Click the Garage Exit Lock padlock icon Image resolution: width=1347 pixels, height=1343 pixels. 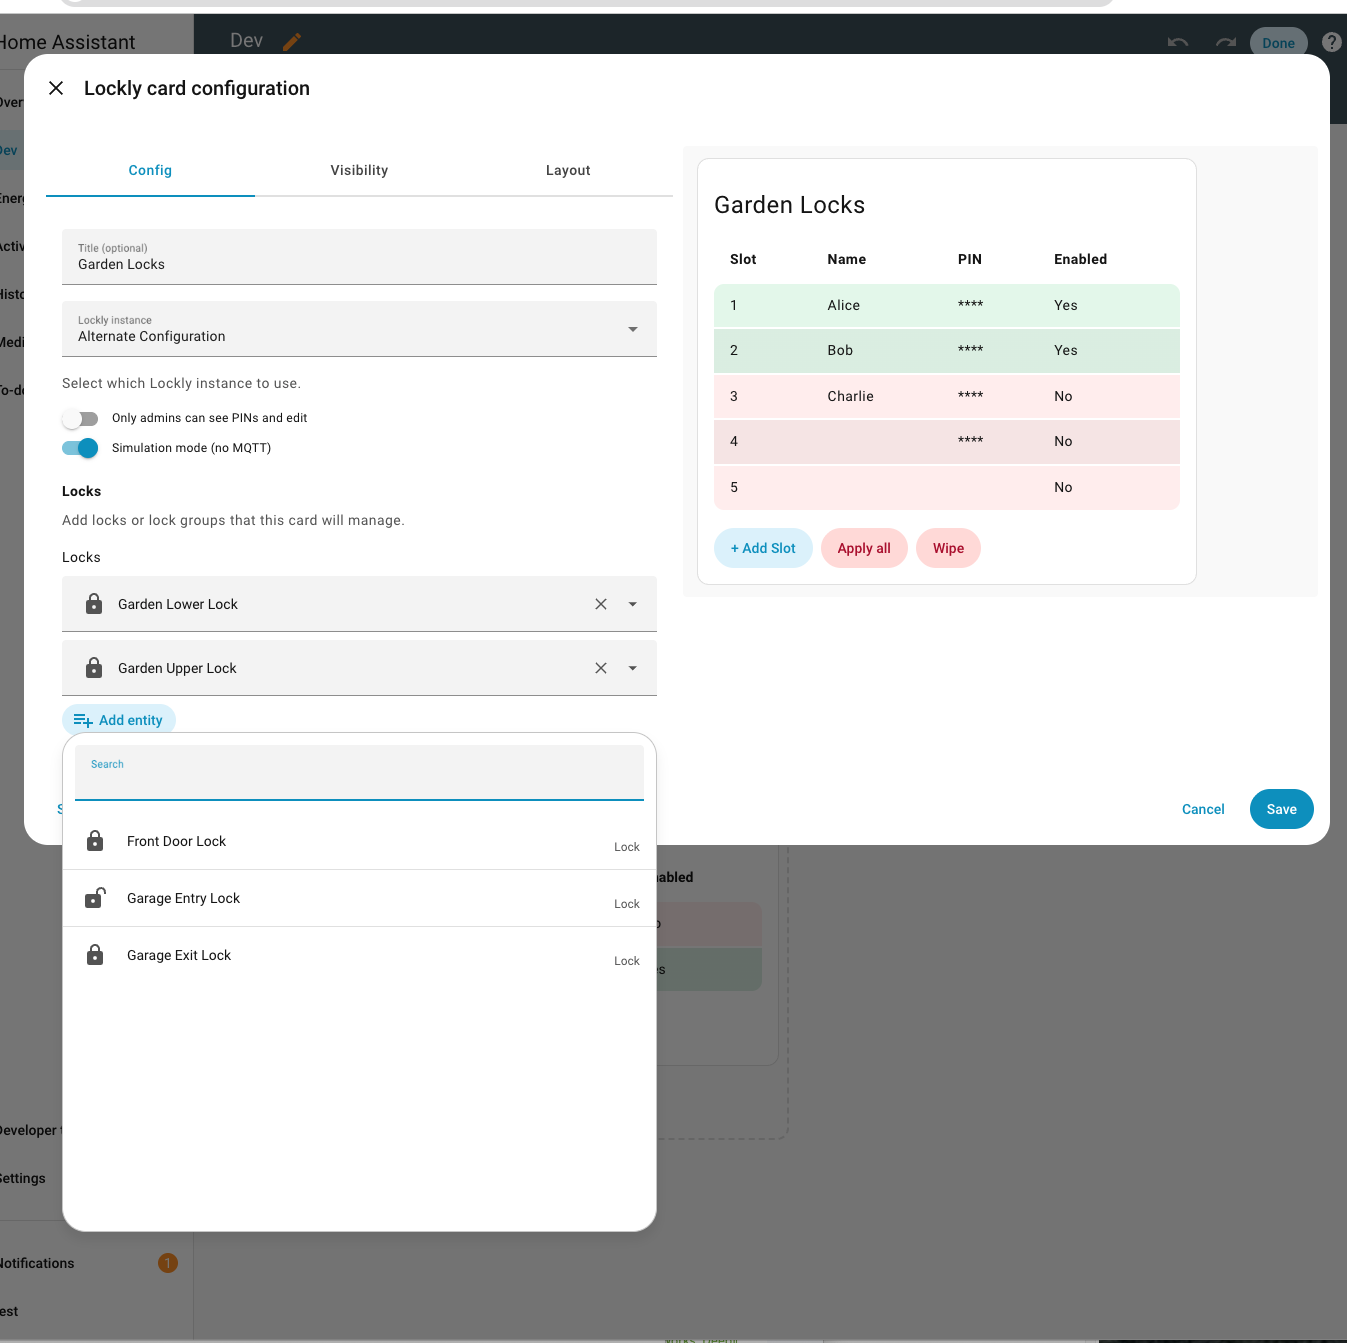pos(95,955)
